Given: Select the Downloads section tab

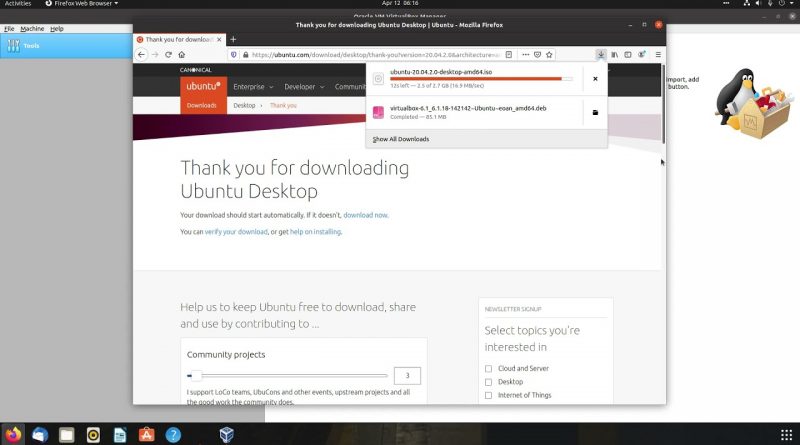Looking at the screenshot, I should (202, 105).
